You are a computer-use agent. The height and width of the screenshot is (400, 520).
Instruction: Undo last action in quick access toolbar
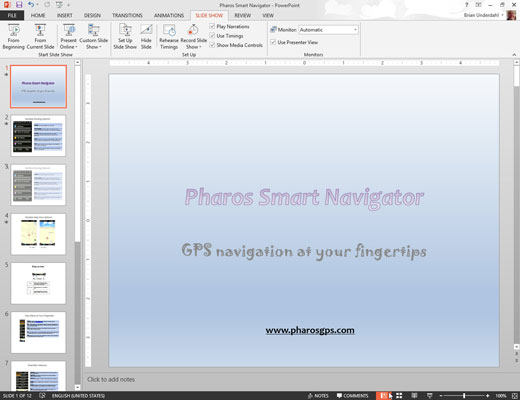(x=31, y=5)
